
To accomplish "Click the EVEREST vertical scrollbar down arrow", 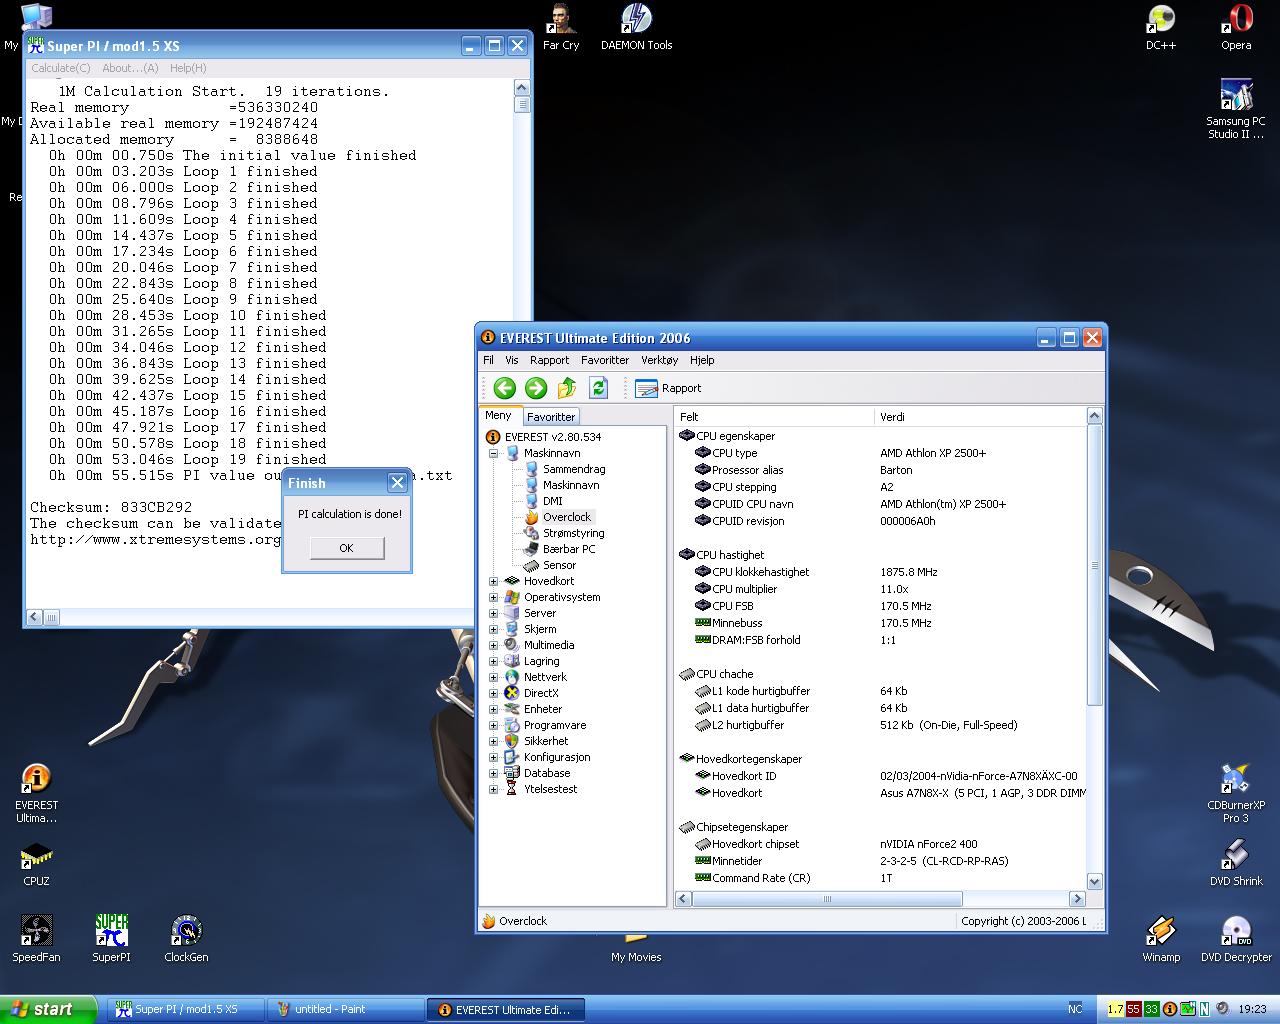I will click(1094, 881).
